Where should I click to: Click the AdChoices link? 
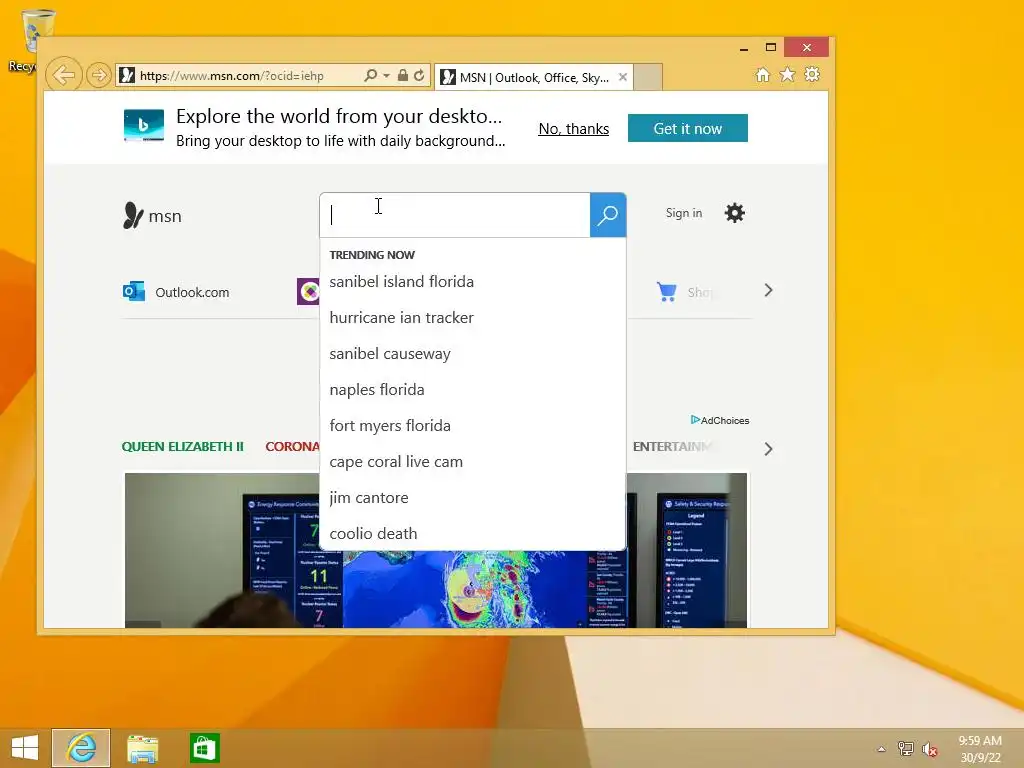720,420
